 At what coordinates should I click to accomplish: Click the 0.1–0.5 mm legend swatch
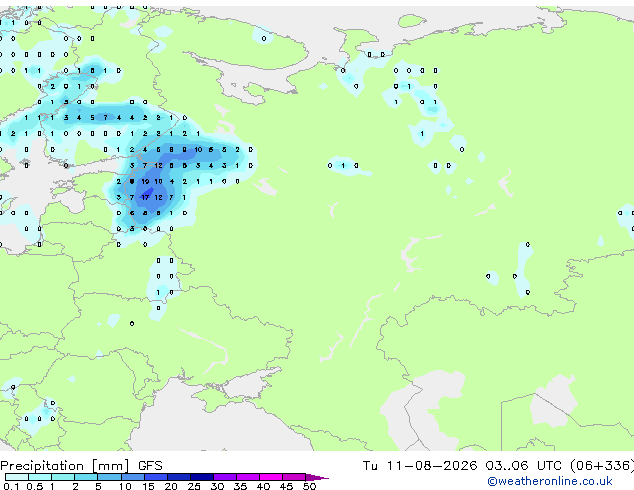click(17, 477)
